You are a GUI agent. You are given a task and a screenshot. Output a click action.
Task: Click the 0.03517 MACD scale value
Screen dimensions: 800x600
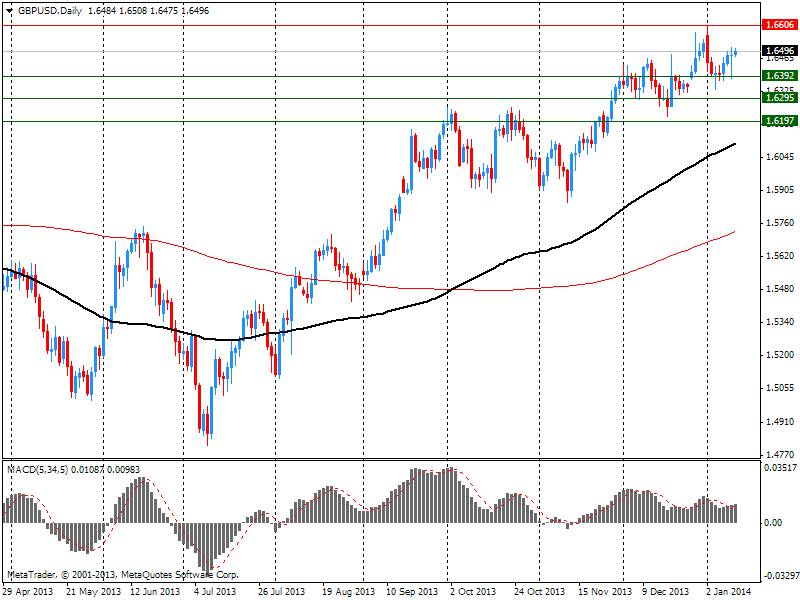tap(780, 467)
